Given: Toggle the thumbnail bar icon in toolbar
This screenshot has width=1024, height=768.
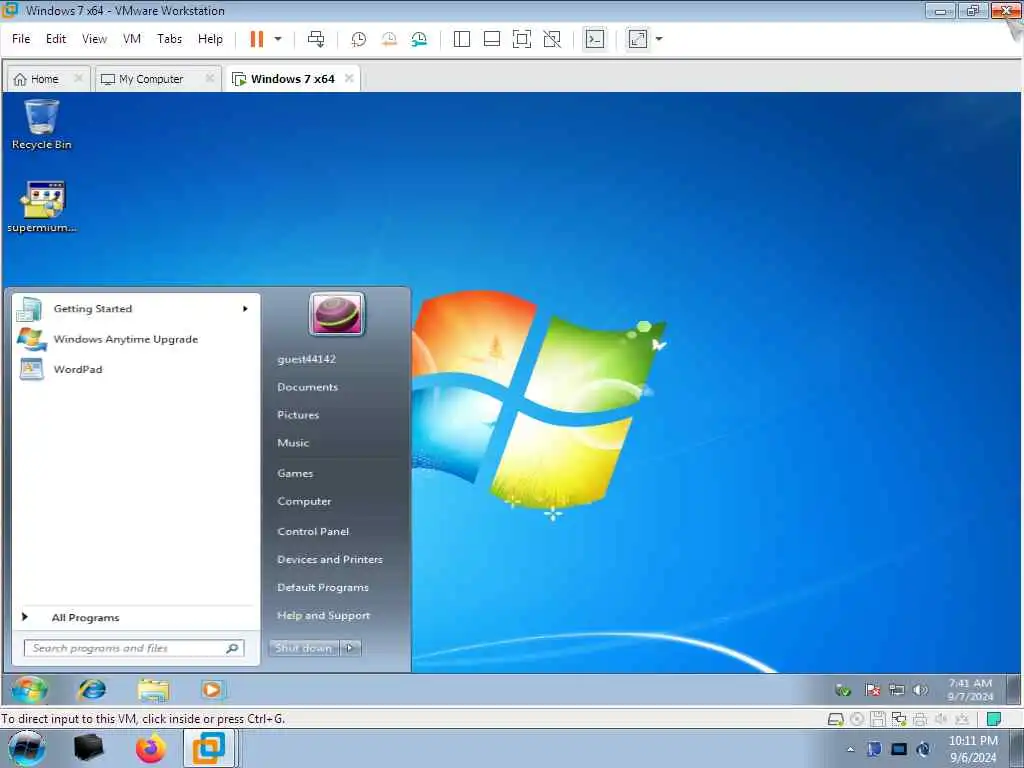Looking at the screenshot, I should point(492,39).
